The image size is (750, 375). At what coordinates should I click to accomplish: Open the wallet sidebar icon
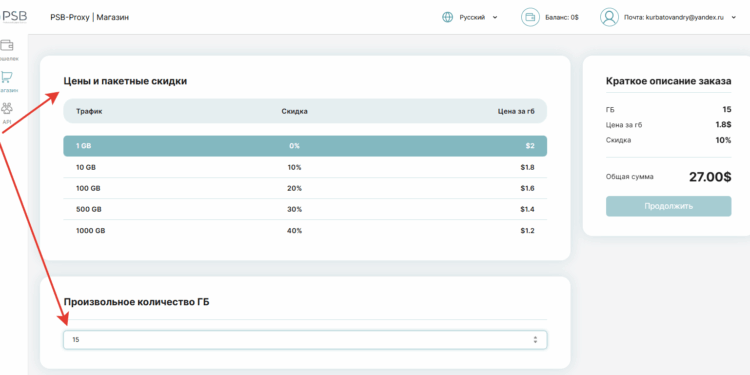click(x=7, y=45)
